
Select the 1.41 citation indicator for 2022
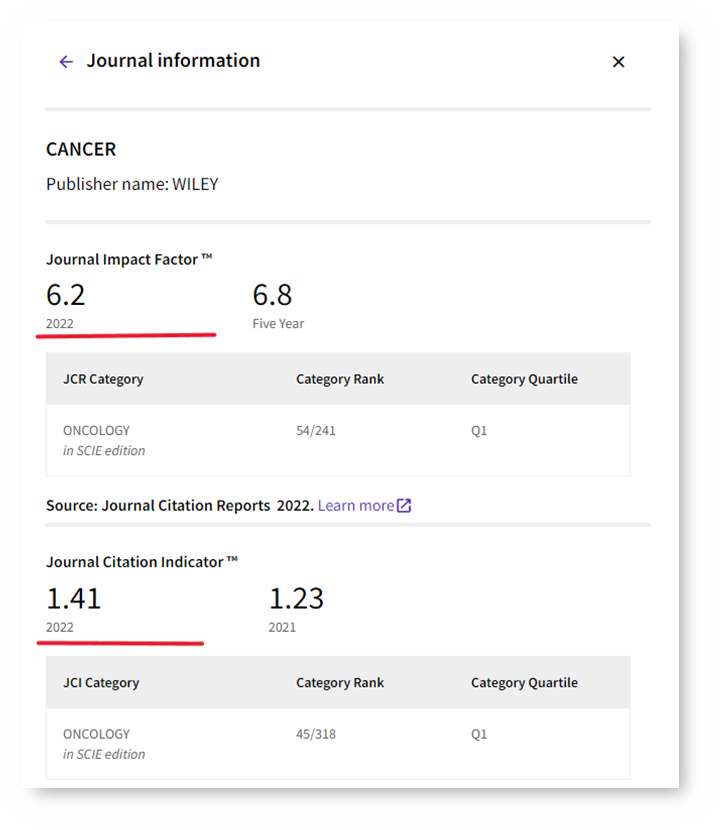(74, 598)
